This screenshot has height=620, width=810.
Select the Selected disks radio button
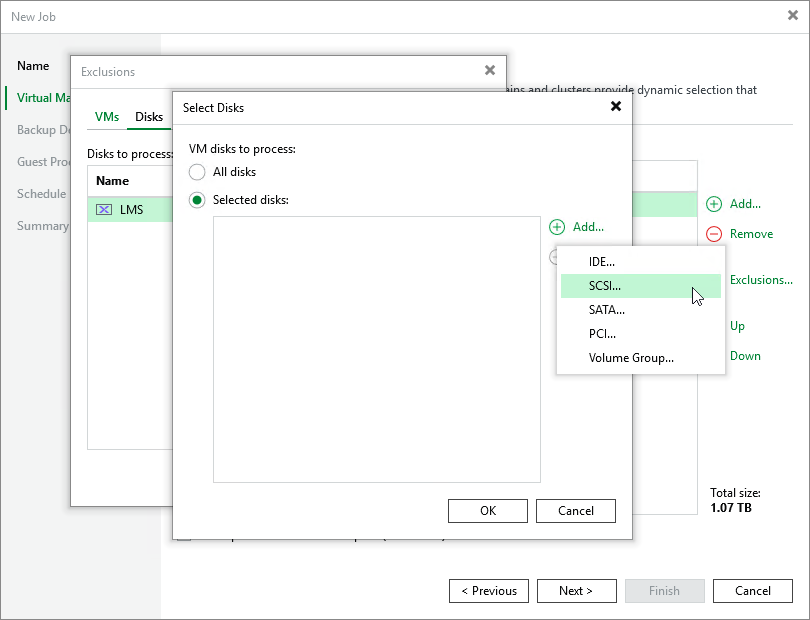[x=197, y=198]
